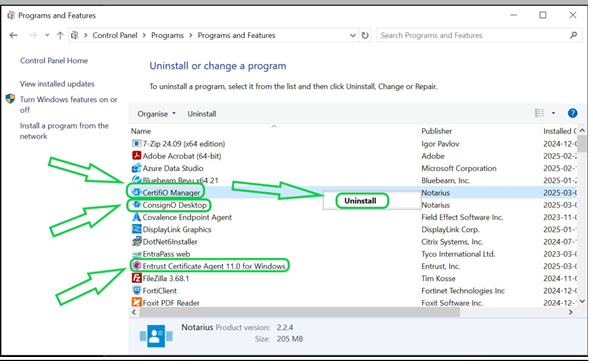
Task: Click publisher Tyco International Ltd.
Action: point(458,254)
